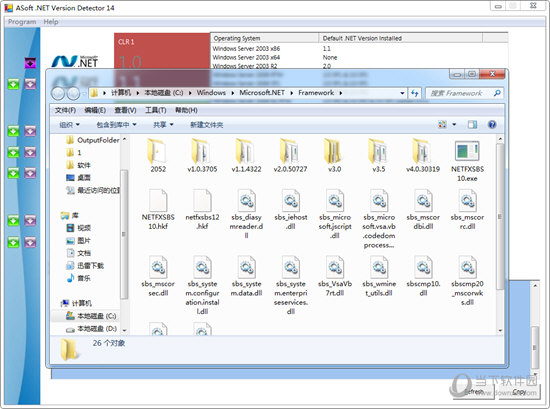The image size is (550, 409).
Task: Select 迅雷下载 in the navigation tree
Action: click(x=85, y=266)
